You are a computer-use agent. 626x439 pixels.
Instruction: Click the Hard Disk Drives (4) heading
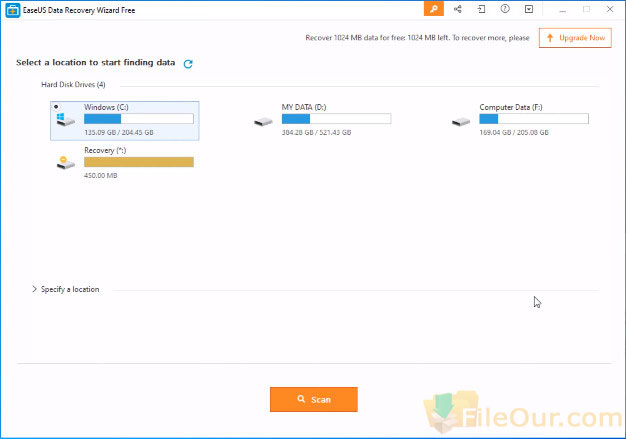(73, 85)
